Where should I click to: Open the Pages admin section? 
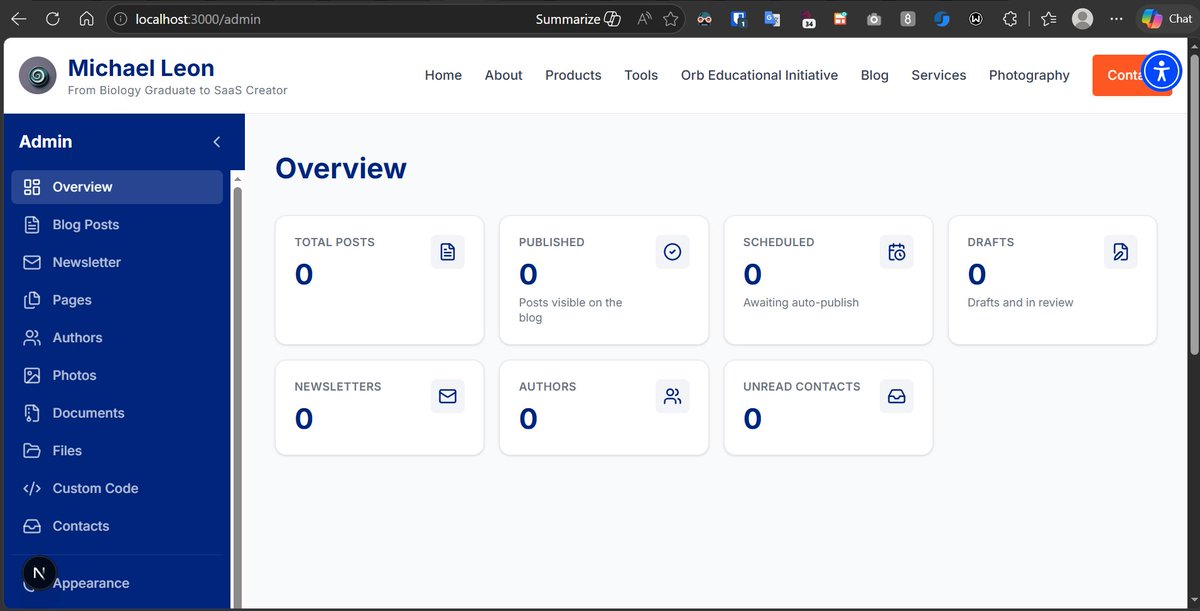pyautogui.click(x=117, y=300)
